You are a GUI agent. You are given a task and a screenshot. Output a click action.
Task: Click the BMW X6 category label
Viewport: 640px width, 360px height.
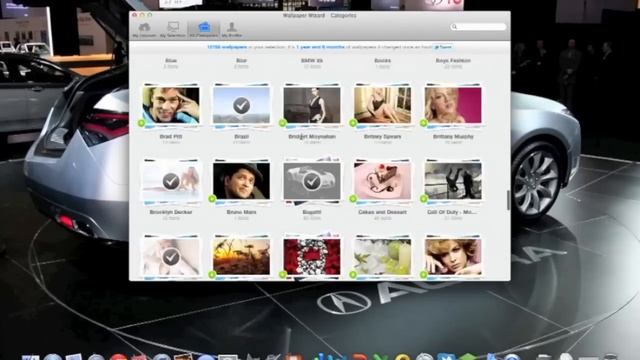(x=312, y=60)
